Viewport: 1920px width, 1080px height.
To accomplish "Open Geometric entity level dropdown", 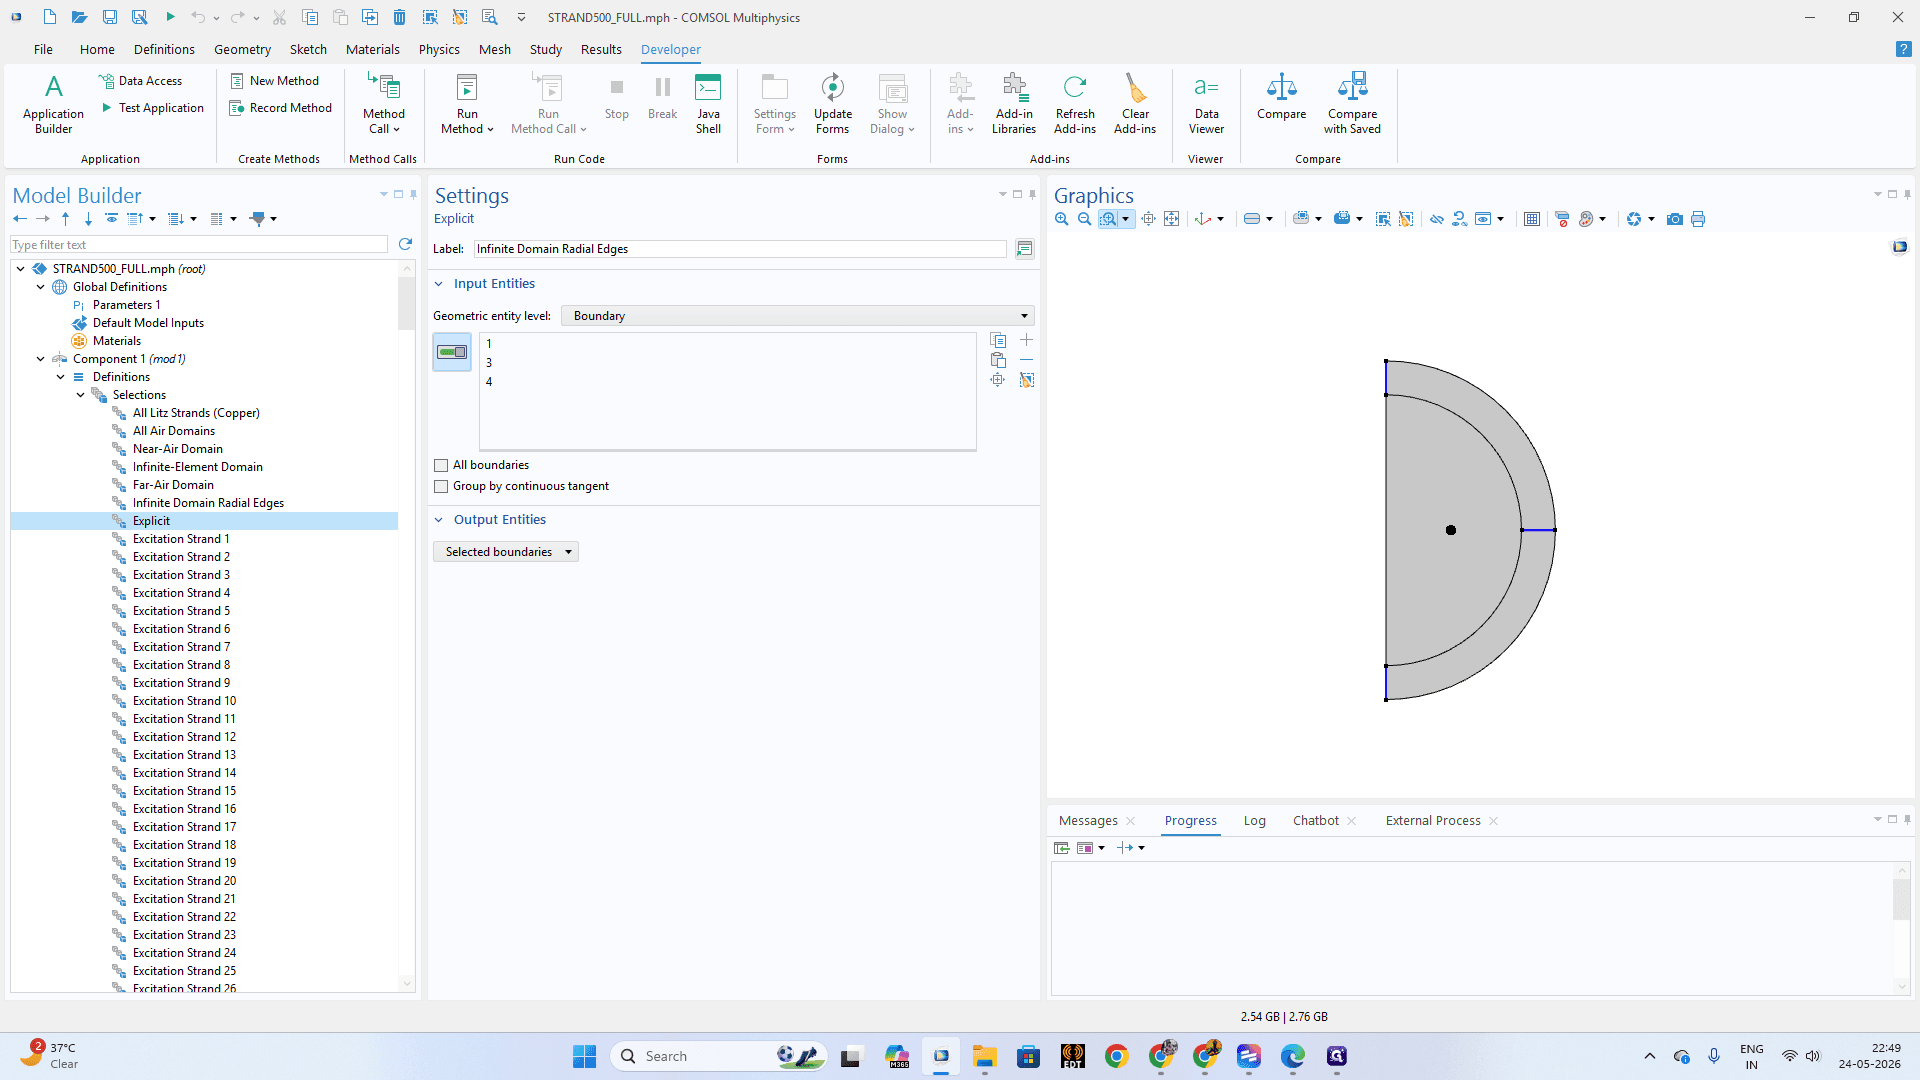I will (x=797, y=316).
